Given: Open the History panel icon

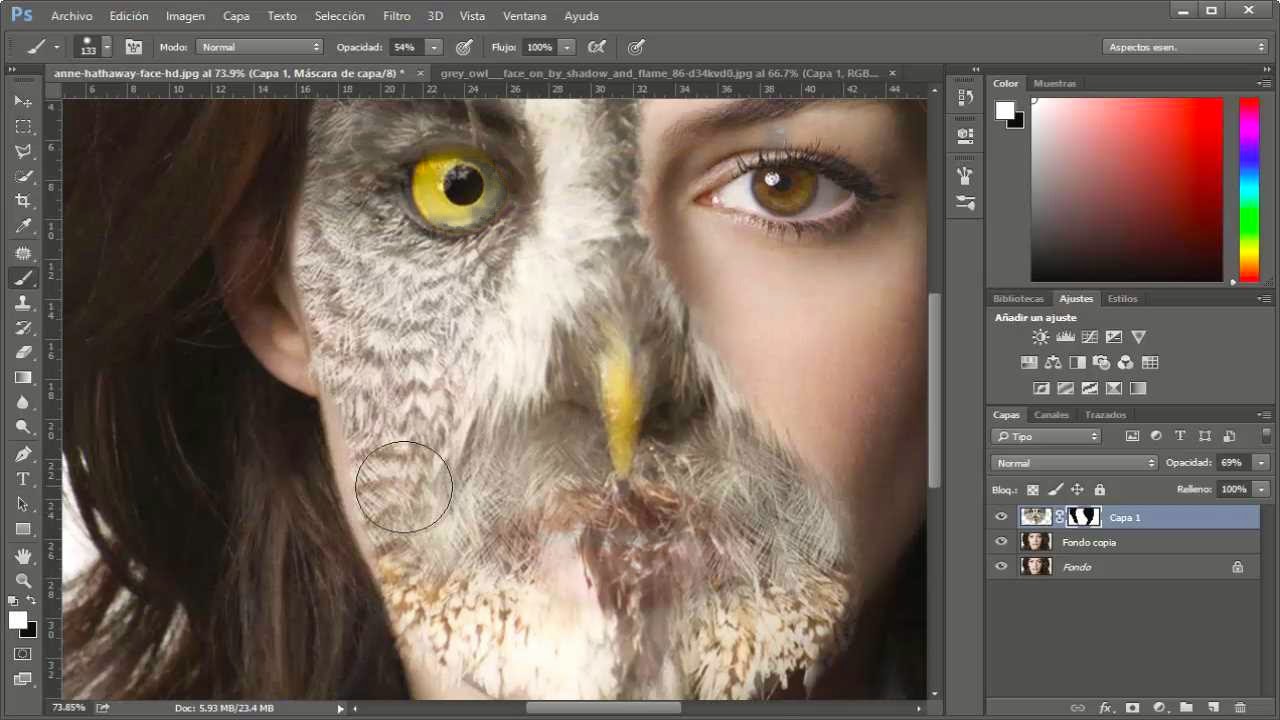Looking at the screenshot, I should tap(965, 98).
